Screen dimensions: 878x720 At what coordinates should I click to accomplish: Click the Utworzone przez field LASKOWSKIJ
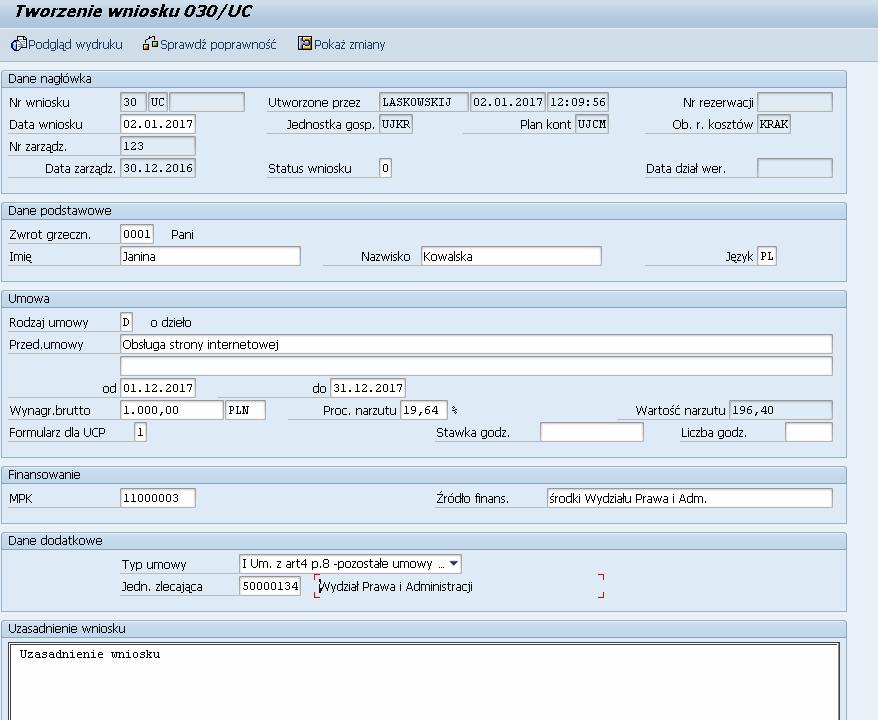pyautogui.click(x=424, y=102)
